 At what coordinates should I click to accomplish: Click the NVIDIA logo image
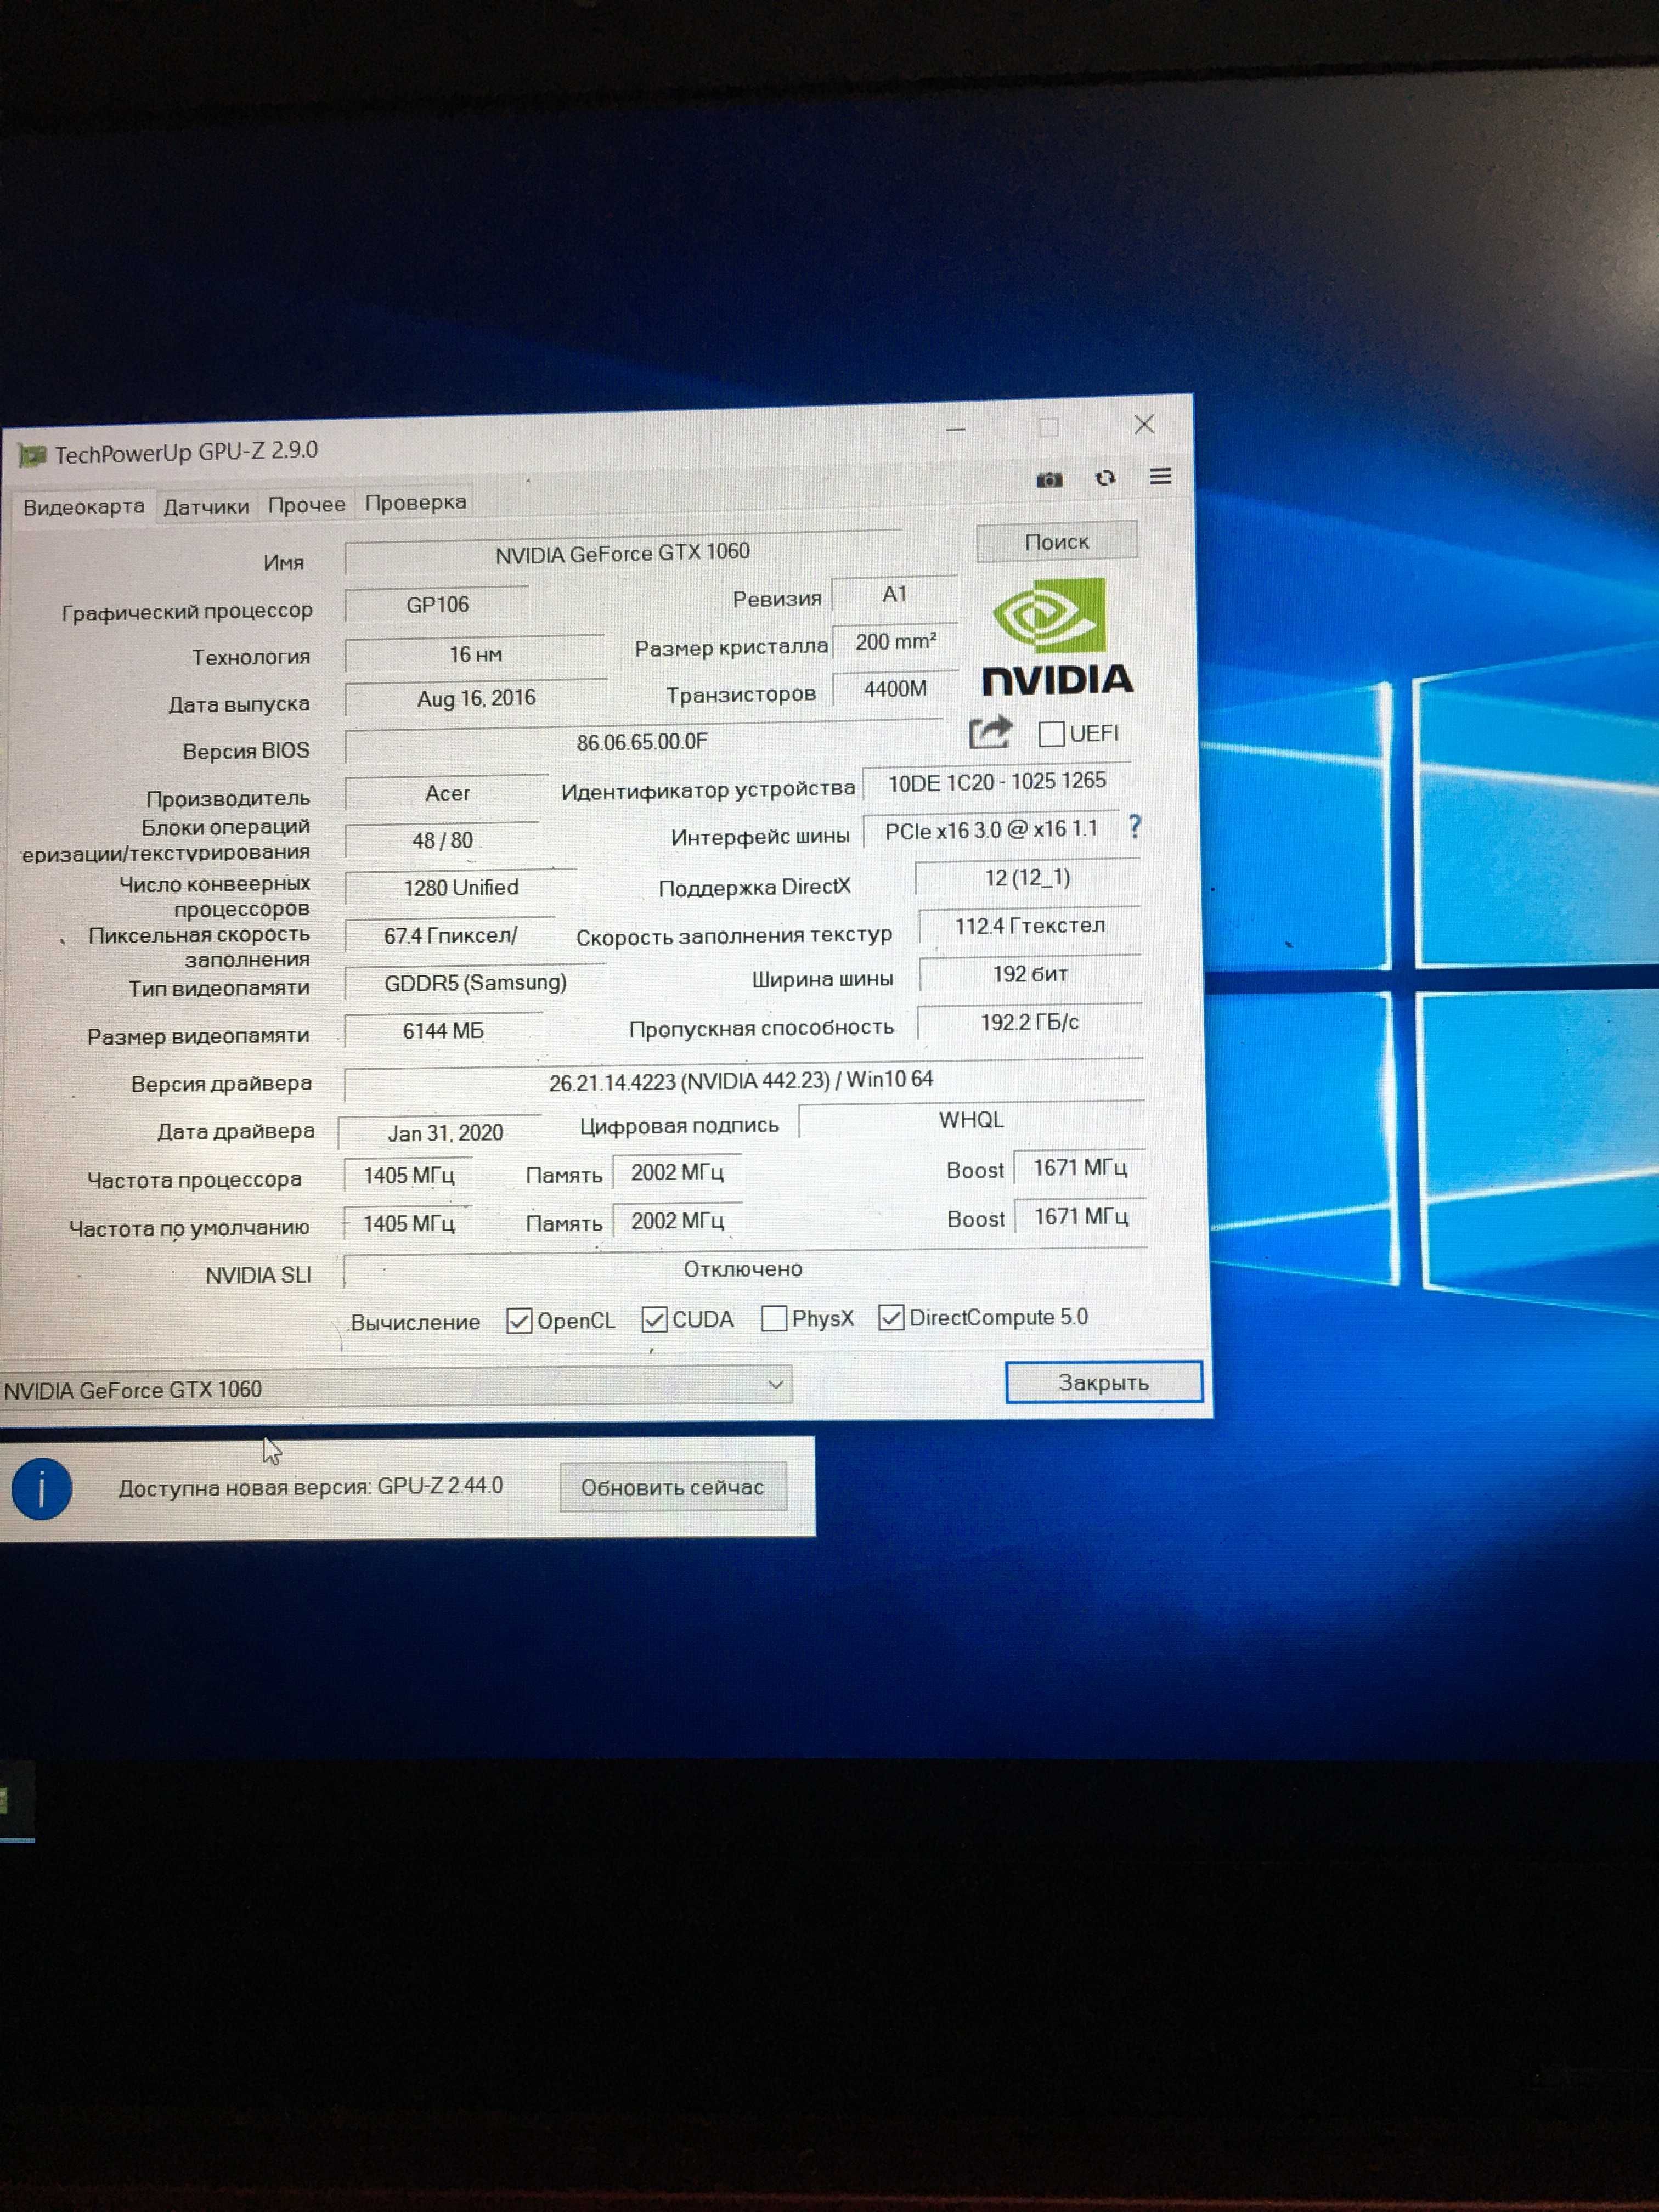coord(1057,636)
